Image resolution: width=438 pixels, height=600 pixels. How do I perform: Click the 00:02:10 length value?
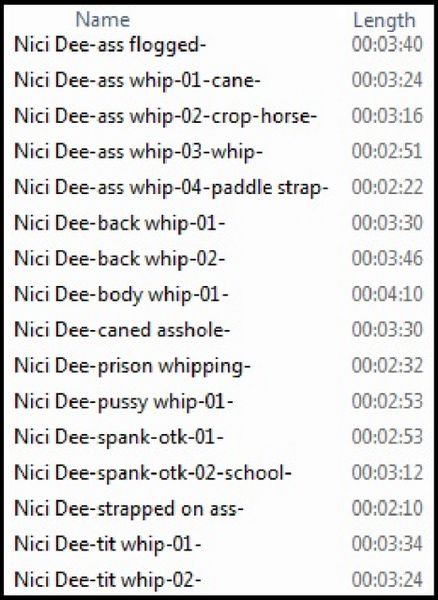387,509
